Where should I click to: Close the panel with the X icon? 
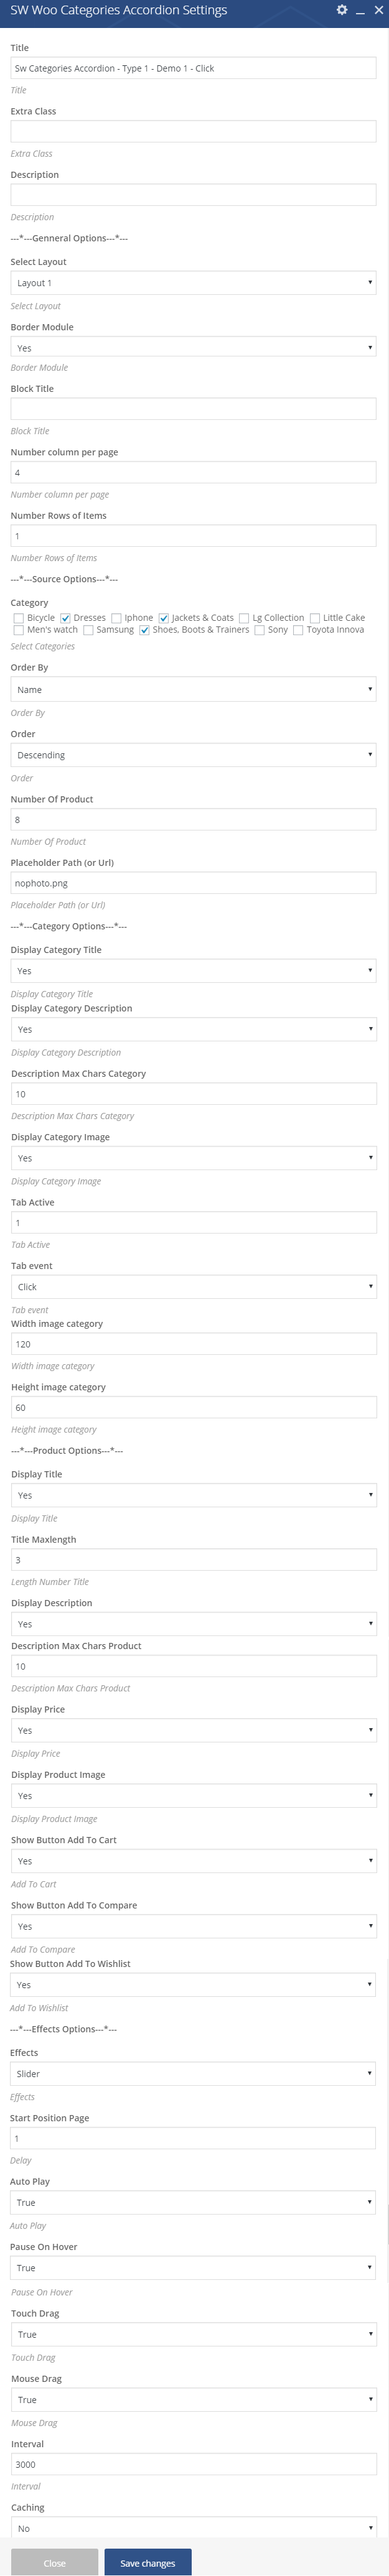377,10
